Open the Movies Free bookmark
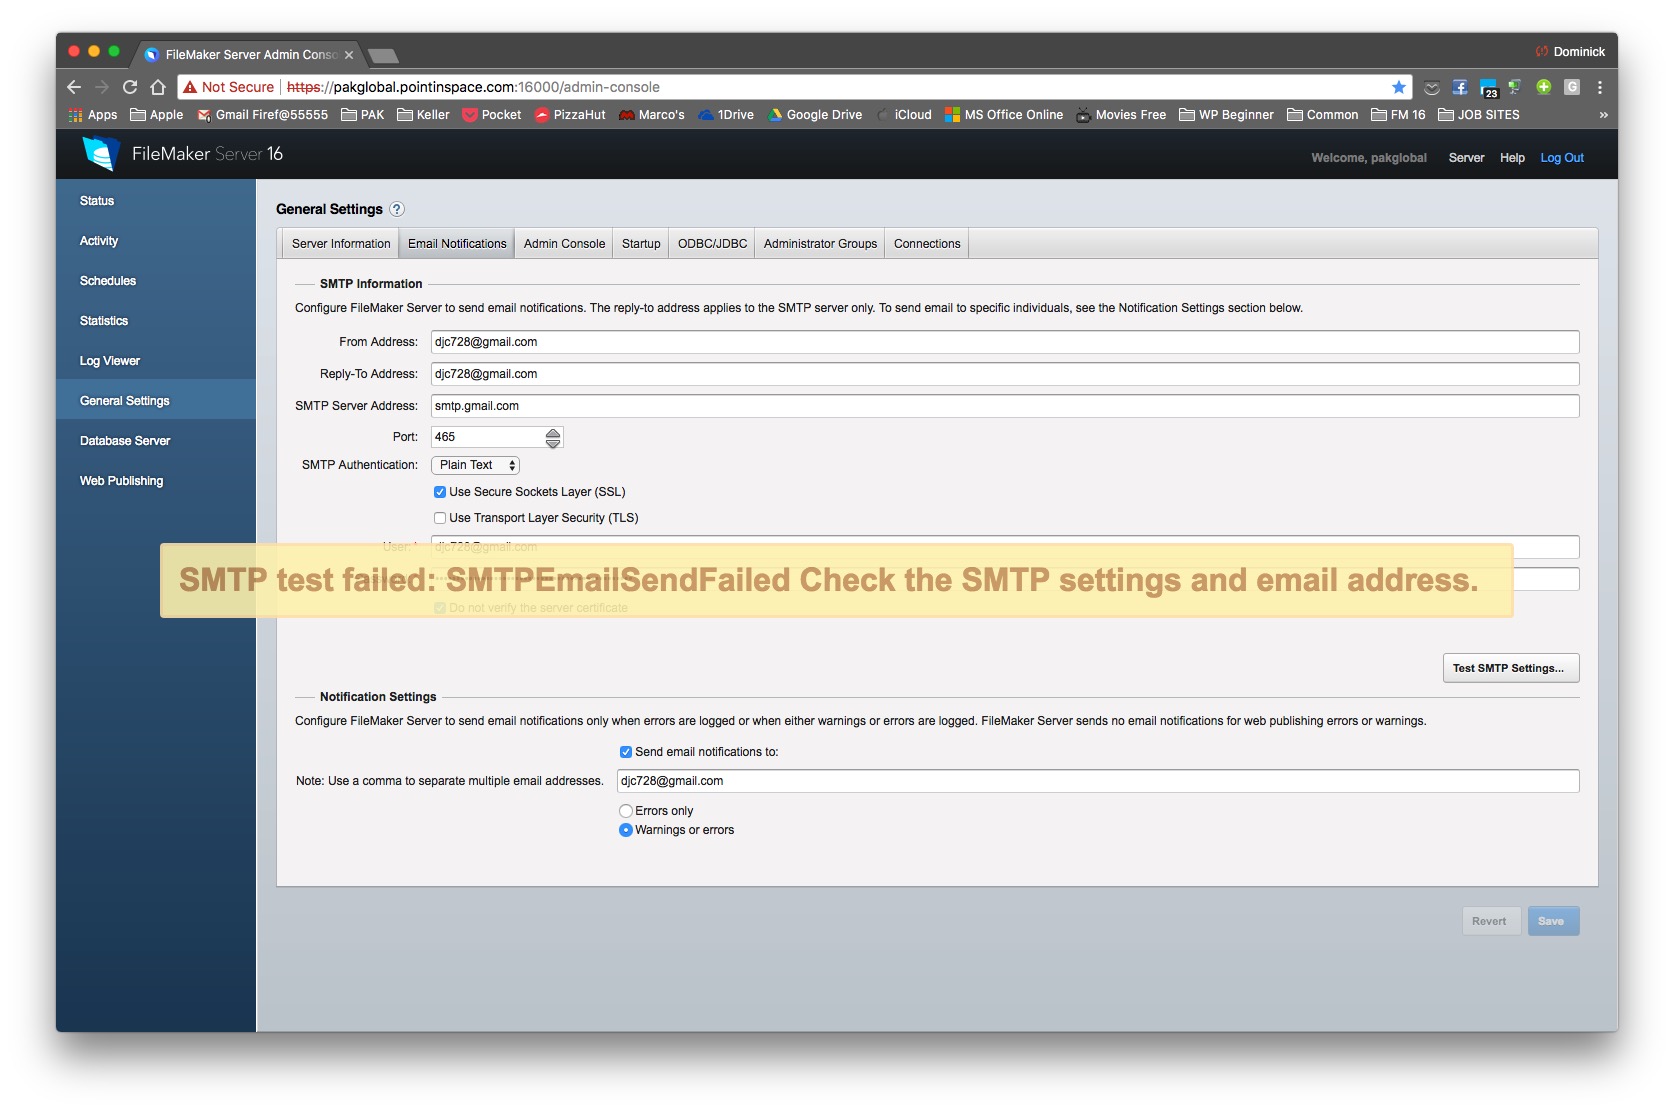 1121,115
